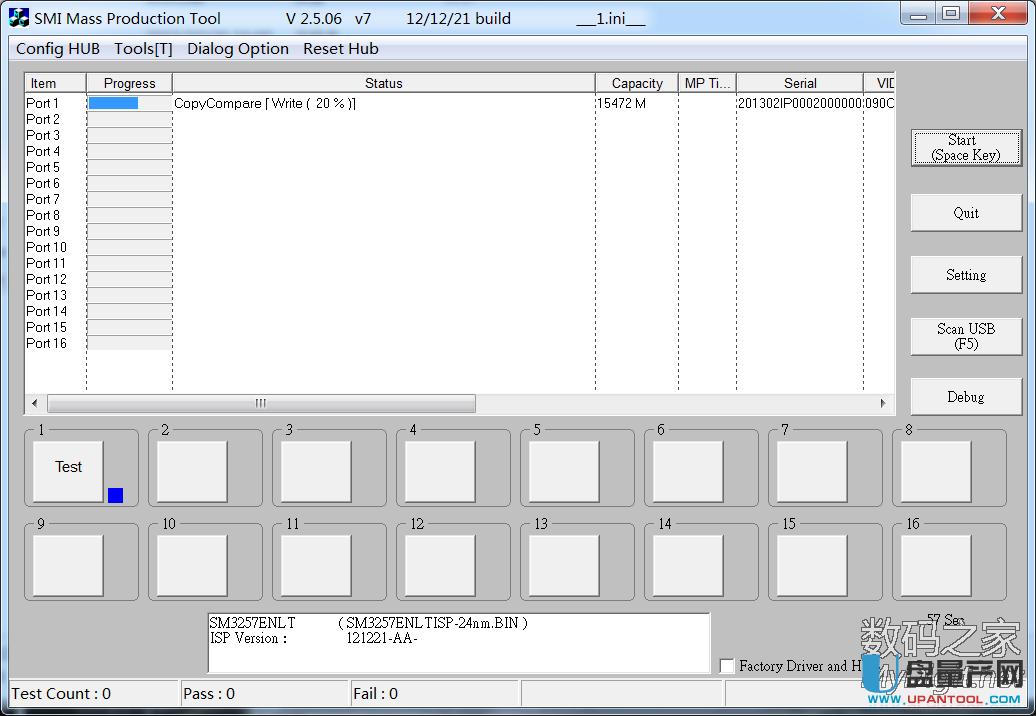The height and width of the screenshot is (716, 1036).
Task: Click the horizontal scrollbar right arrow
Action: tap(883, 403)
